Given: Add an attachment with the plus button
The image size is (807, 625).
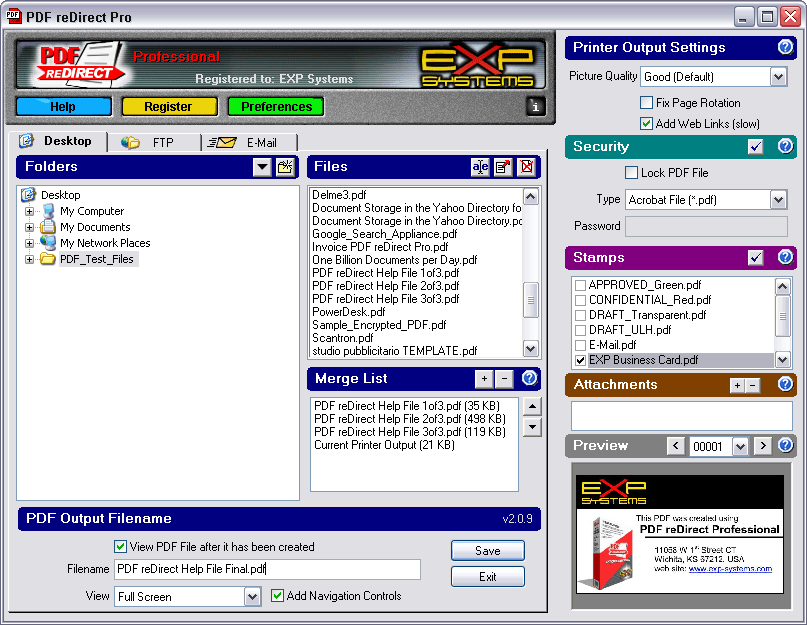Looking at the screenshot, I should [738, 385].
